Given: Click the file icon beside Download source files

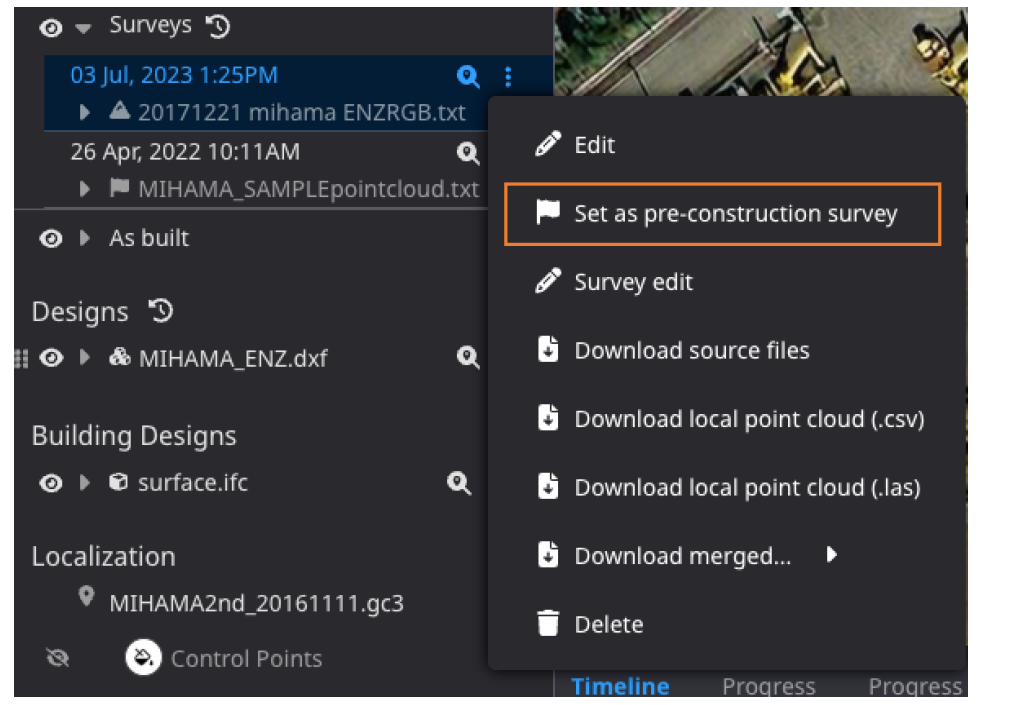Looking at the screenshot, I should coord(548,349).
